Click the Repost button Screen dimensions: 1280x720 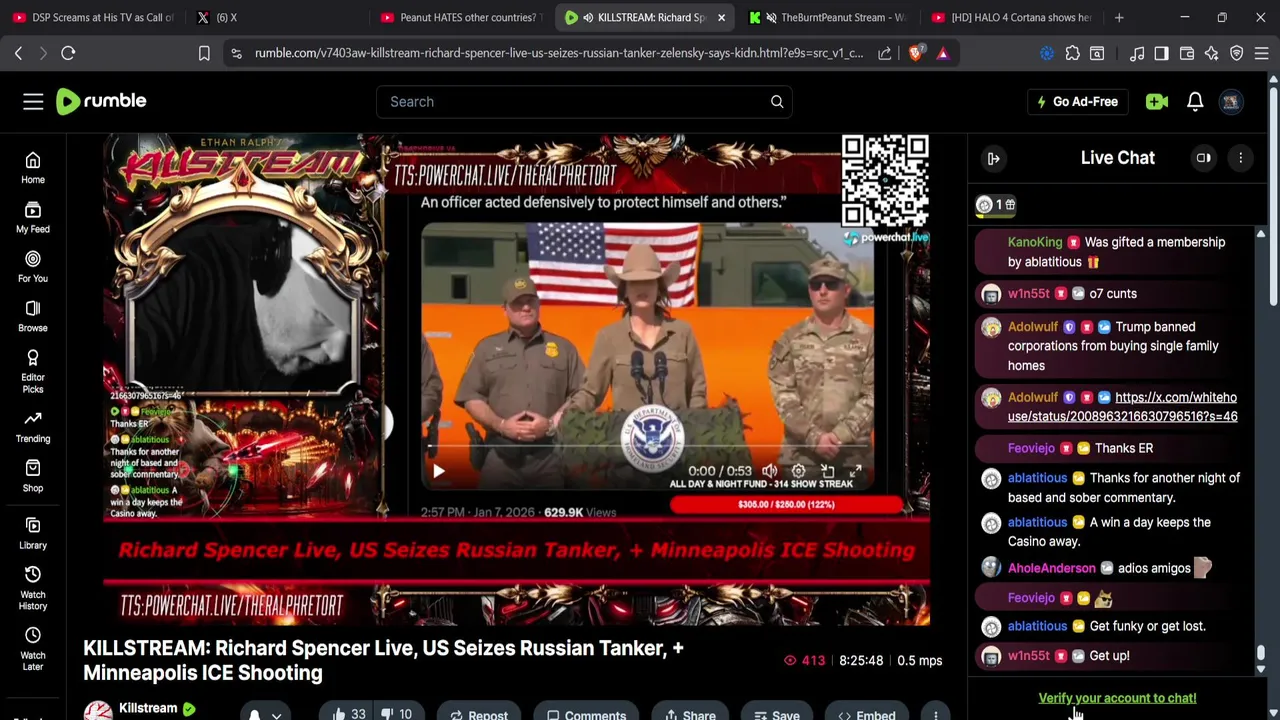coord(479,714)
